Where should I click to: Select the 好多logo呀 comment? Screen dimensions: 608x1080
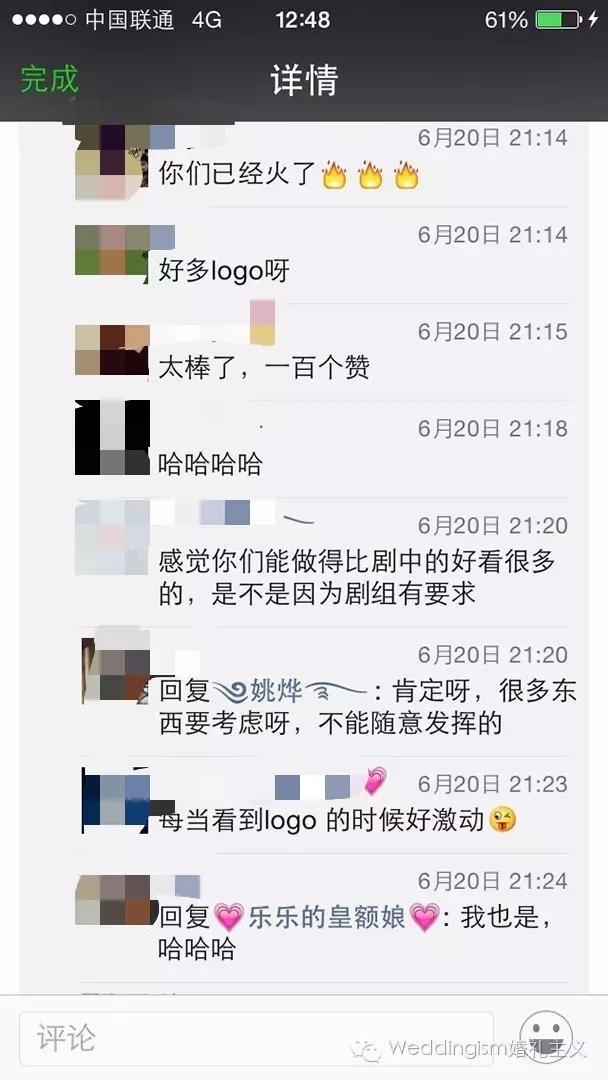coord(224,270)
